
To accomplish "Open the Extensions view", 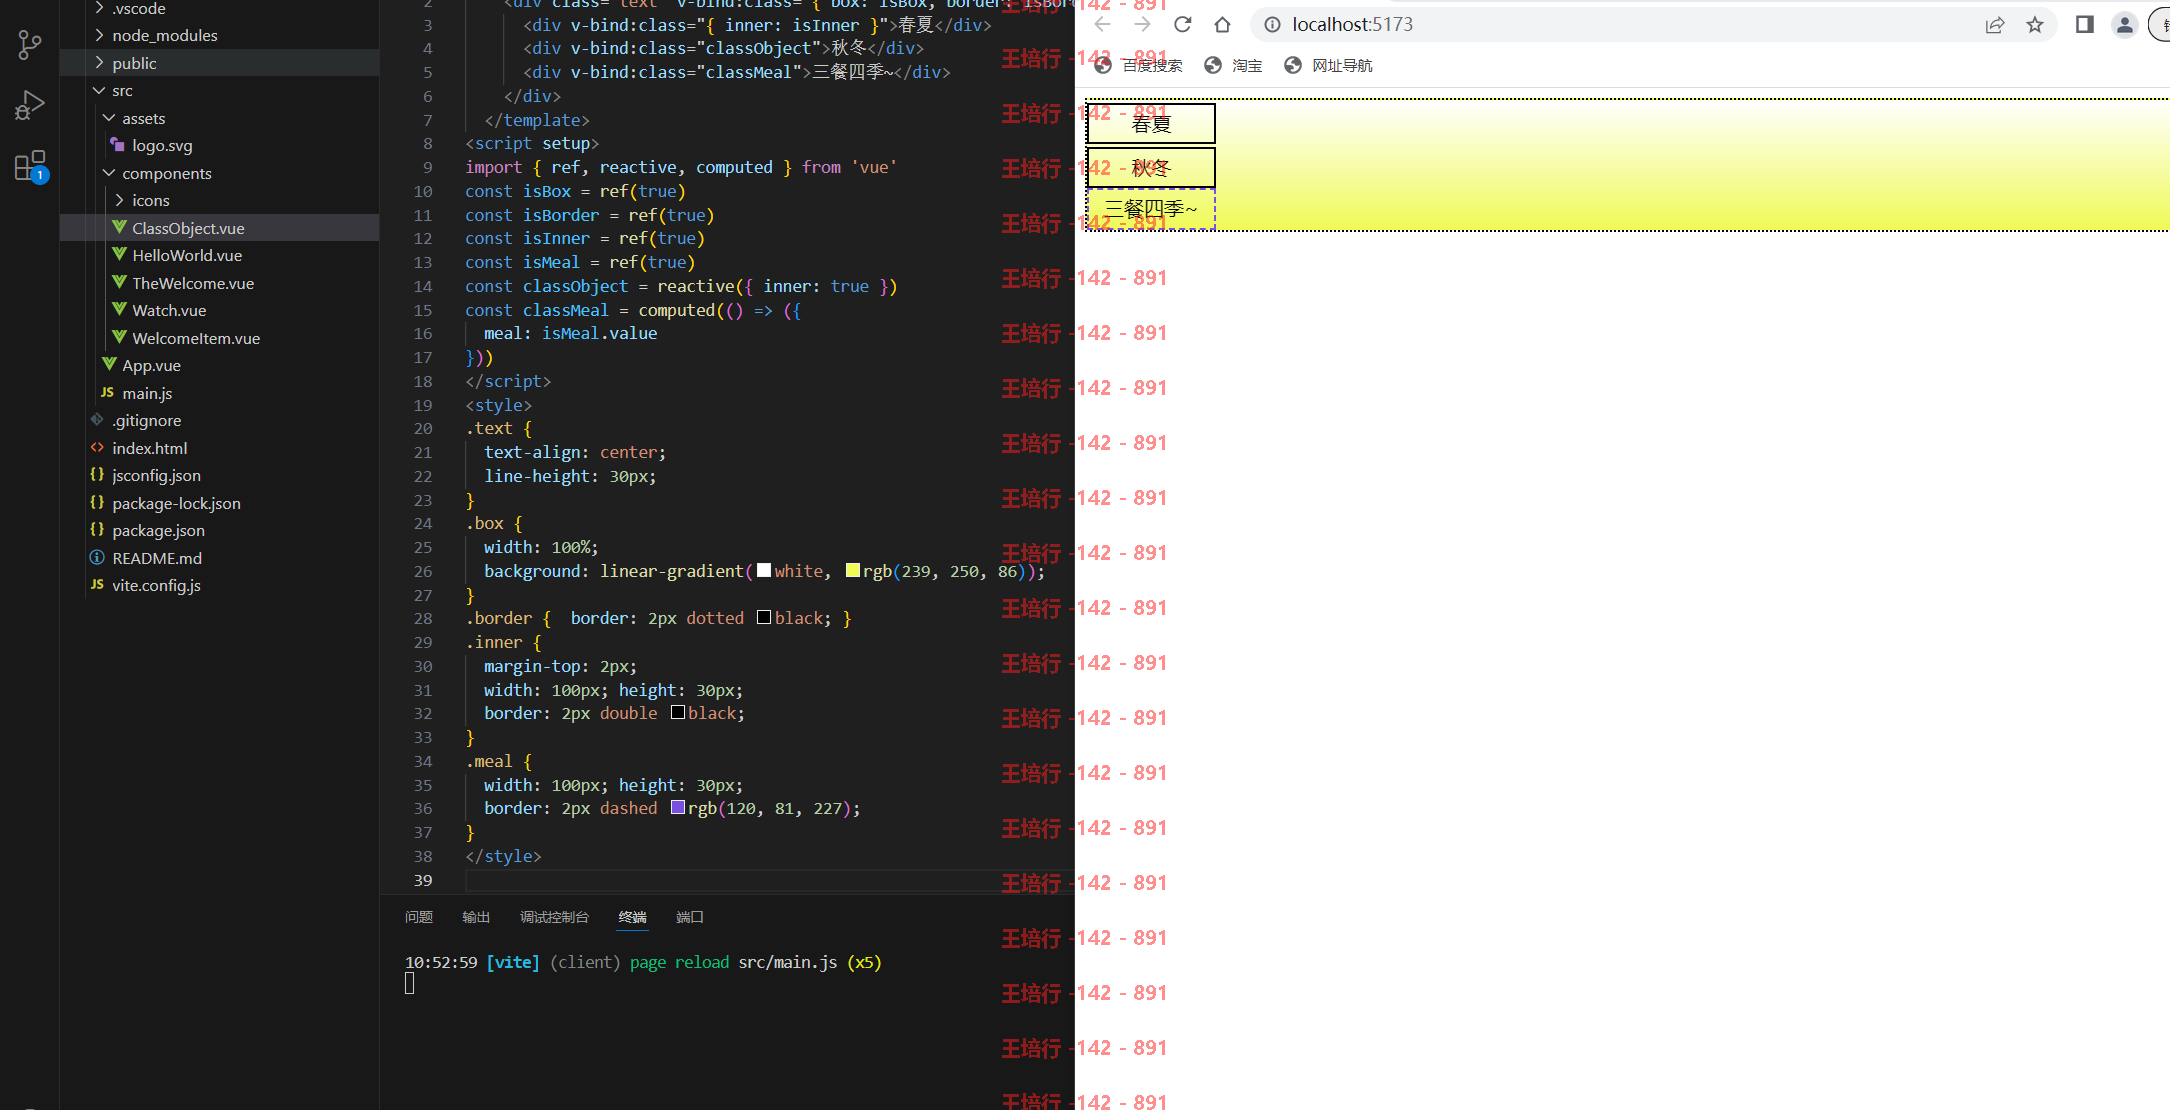I will click(x=30, y=166).
